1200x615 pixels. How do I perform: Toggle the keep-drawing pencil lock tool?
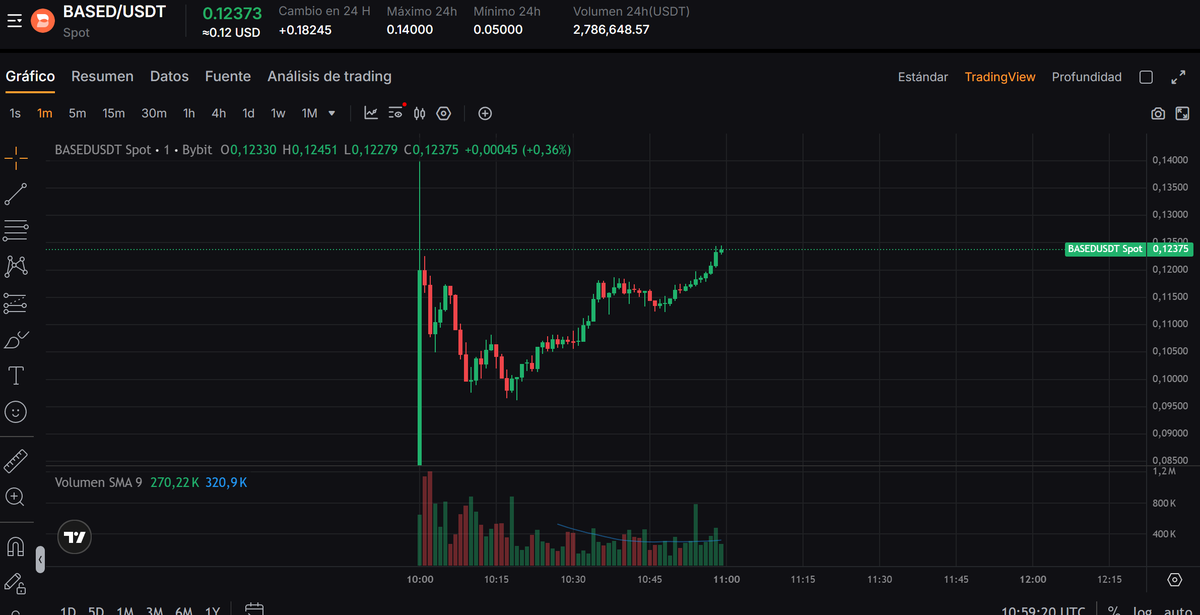(x=16, y=583)
